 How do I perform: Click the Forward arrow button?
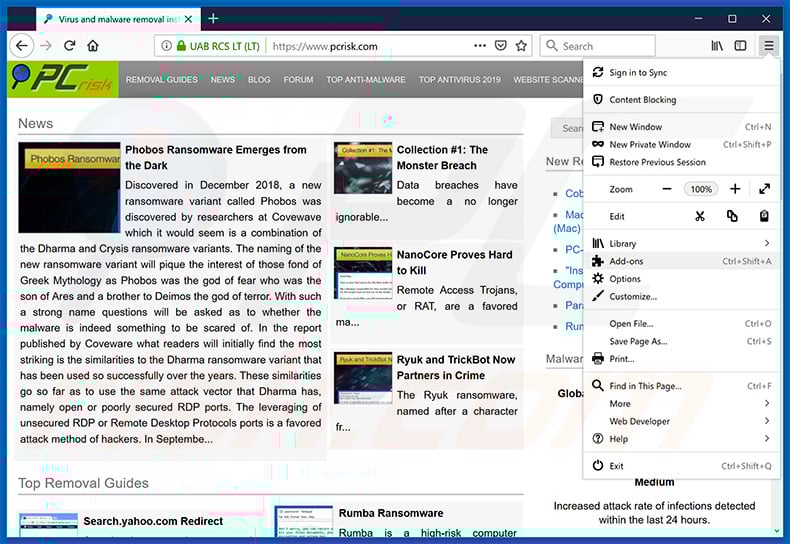(x=46, y=46)
